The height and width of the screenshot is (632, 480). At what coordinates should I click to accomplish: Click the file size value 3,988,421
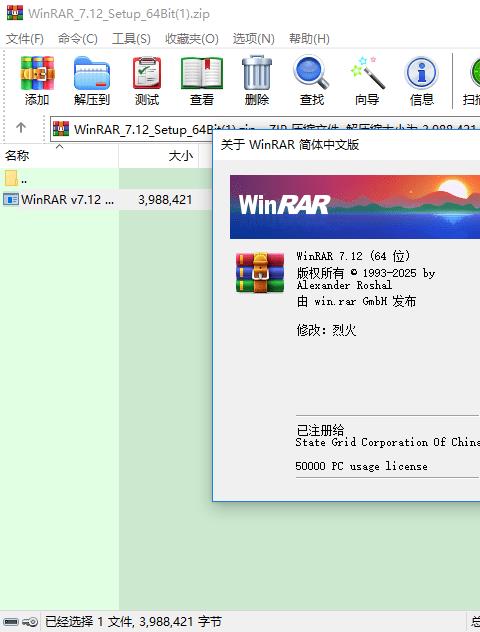pyautogui.click(x=165, y=200)
